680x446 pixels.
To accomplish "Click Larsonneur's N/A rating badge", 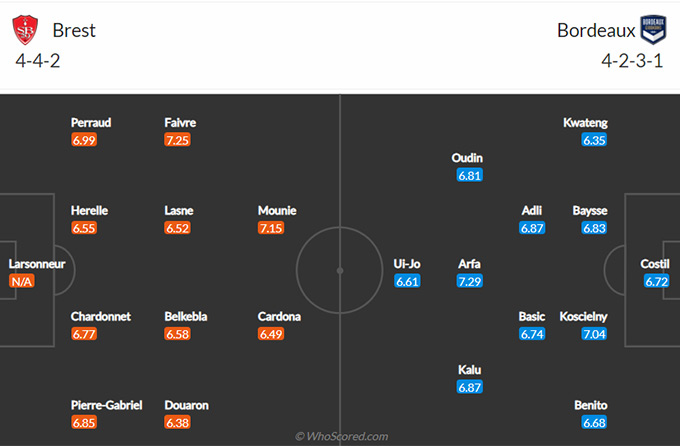I will point(22,282).
